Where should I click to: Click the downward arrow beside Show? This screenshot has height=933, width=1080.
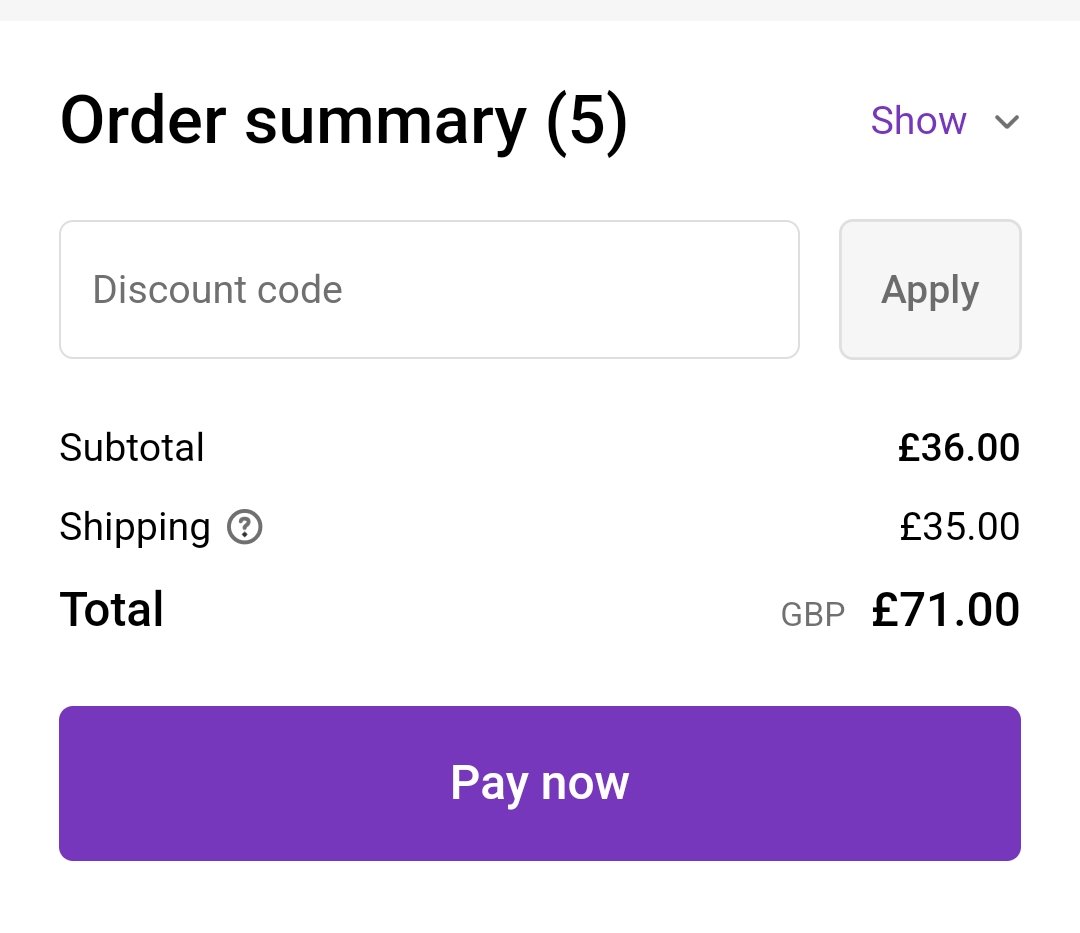(x=1006, y=122)
